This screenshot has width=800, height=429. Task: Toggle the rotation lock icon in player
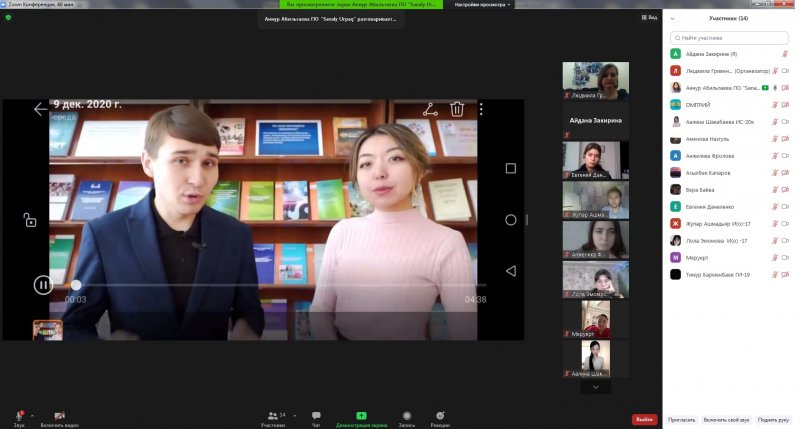[x=30, y=220]
